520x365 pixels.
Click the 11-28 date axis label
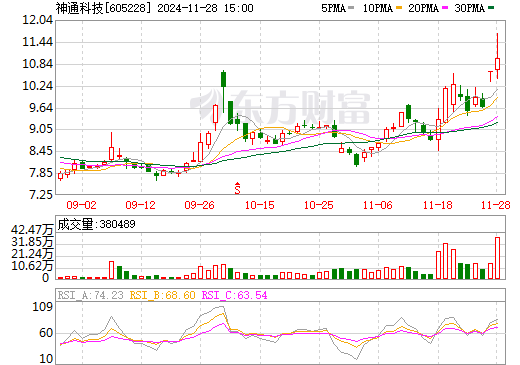point(496,205)
